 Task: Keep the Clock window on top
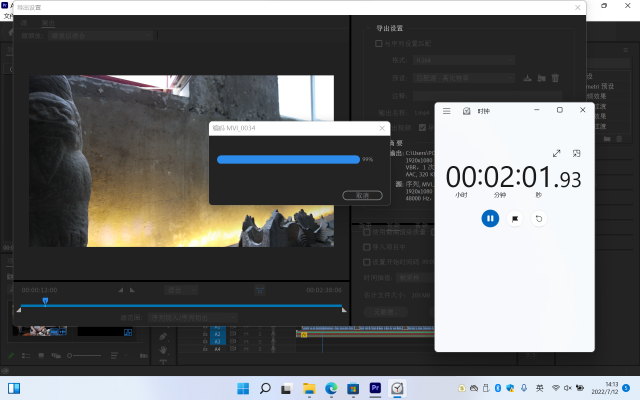576,153
